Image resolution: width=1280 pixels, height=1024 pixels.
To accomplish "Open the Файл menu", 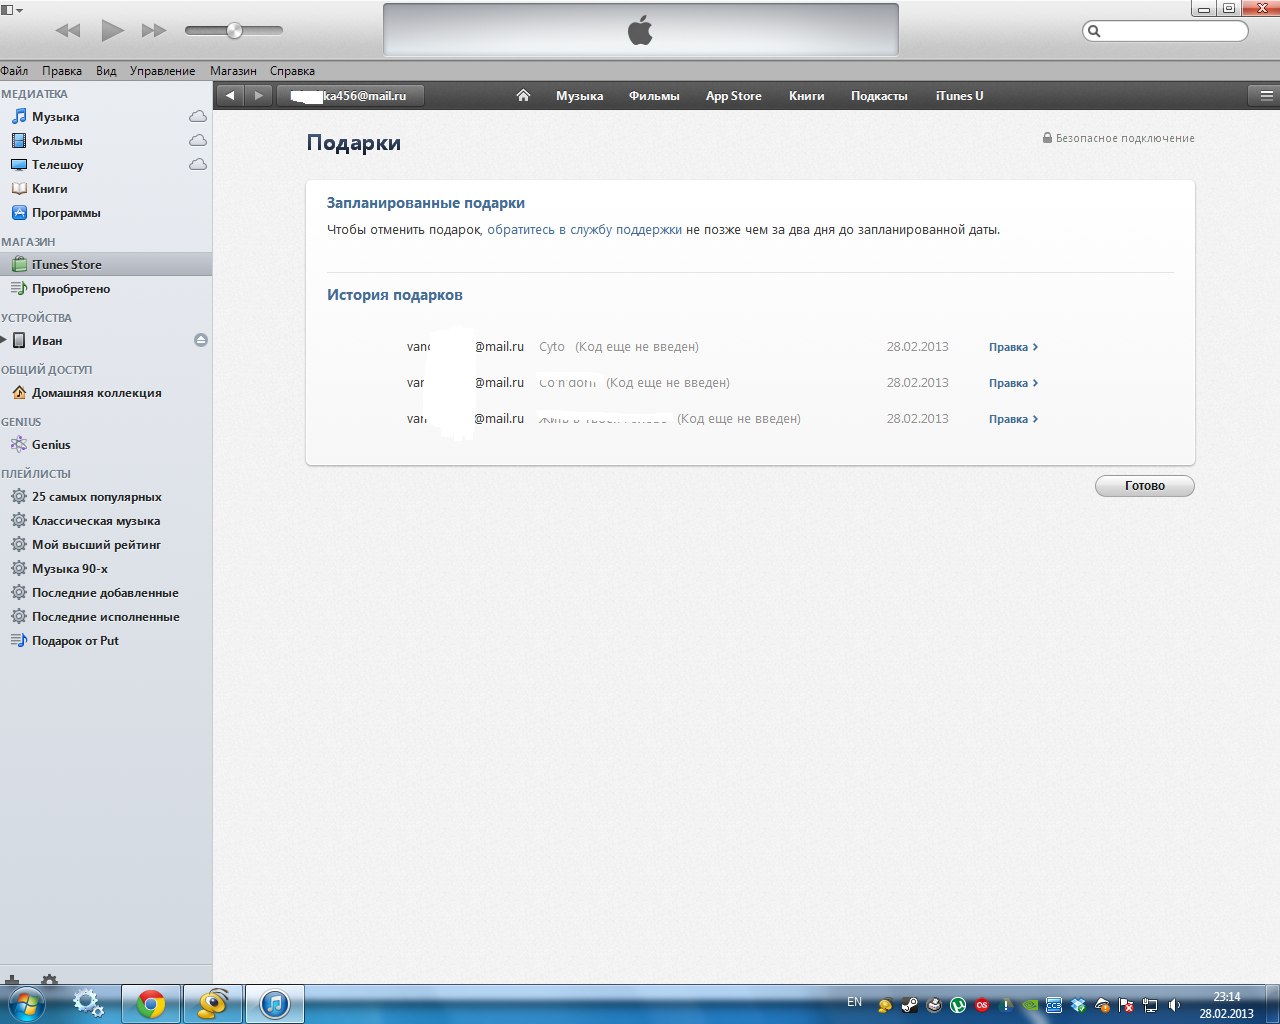I will click(14, 71).
